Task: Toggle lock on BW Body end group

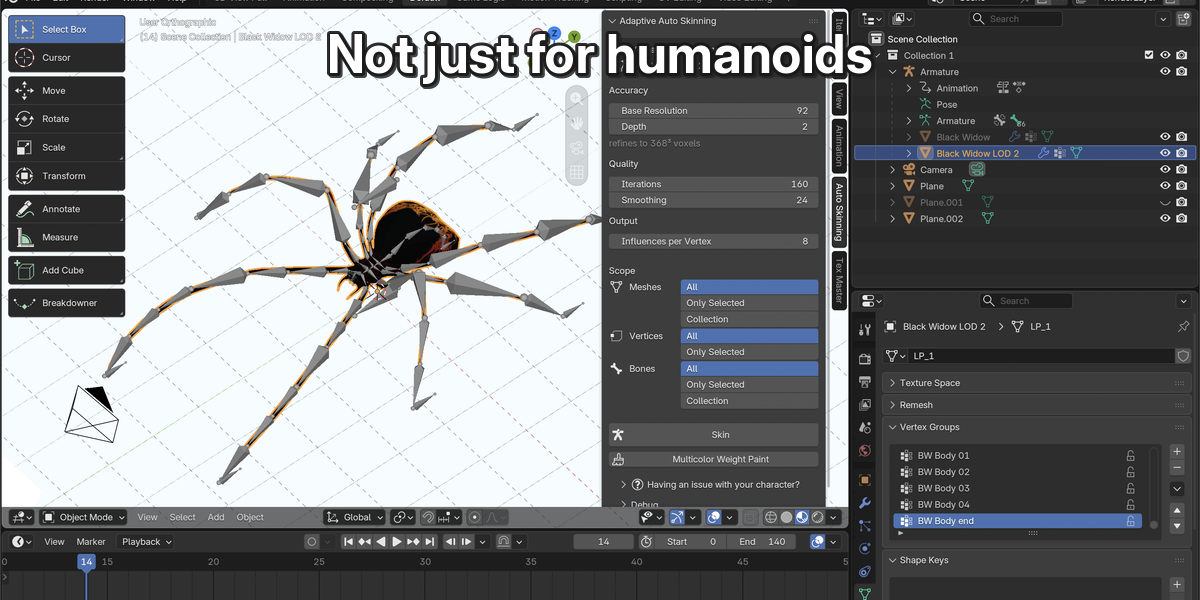Action: click(1131, 521)
